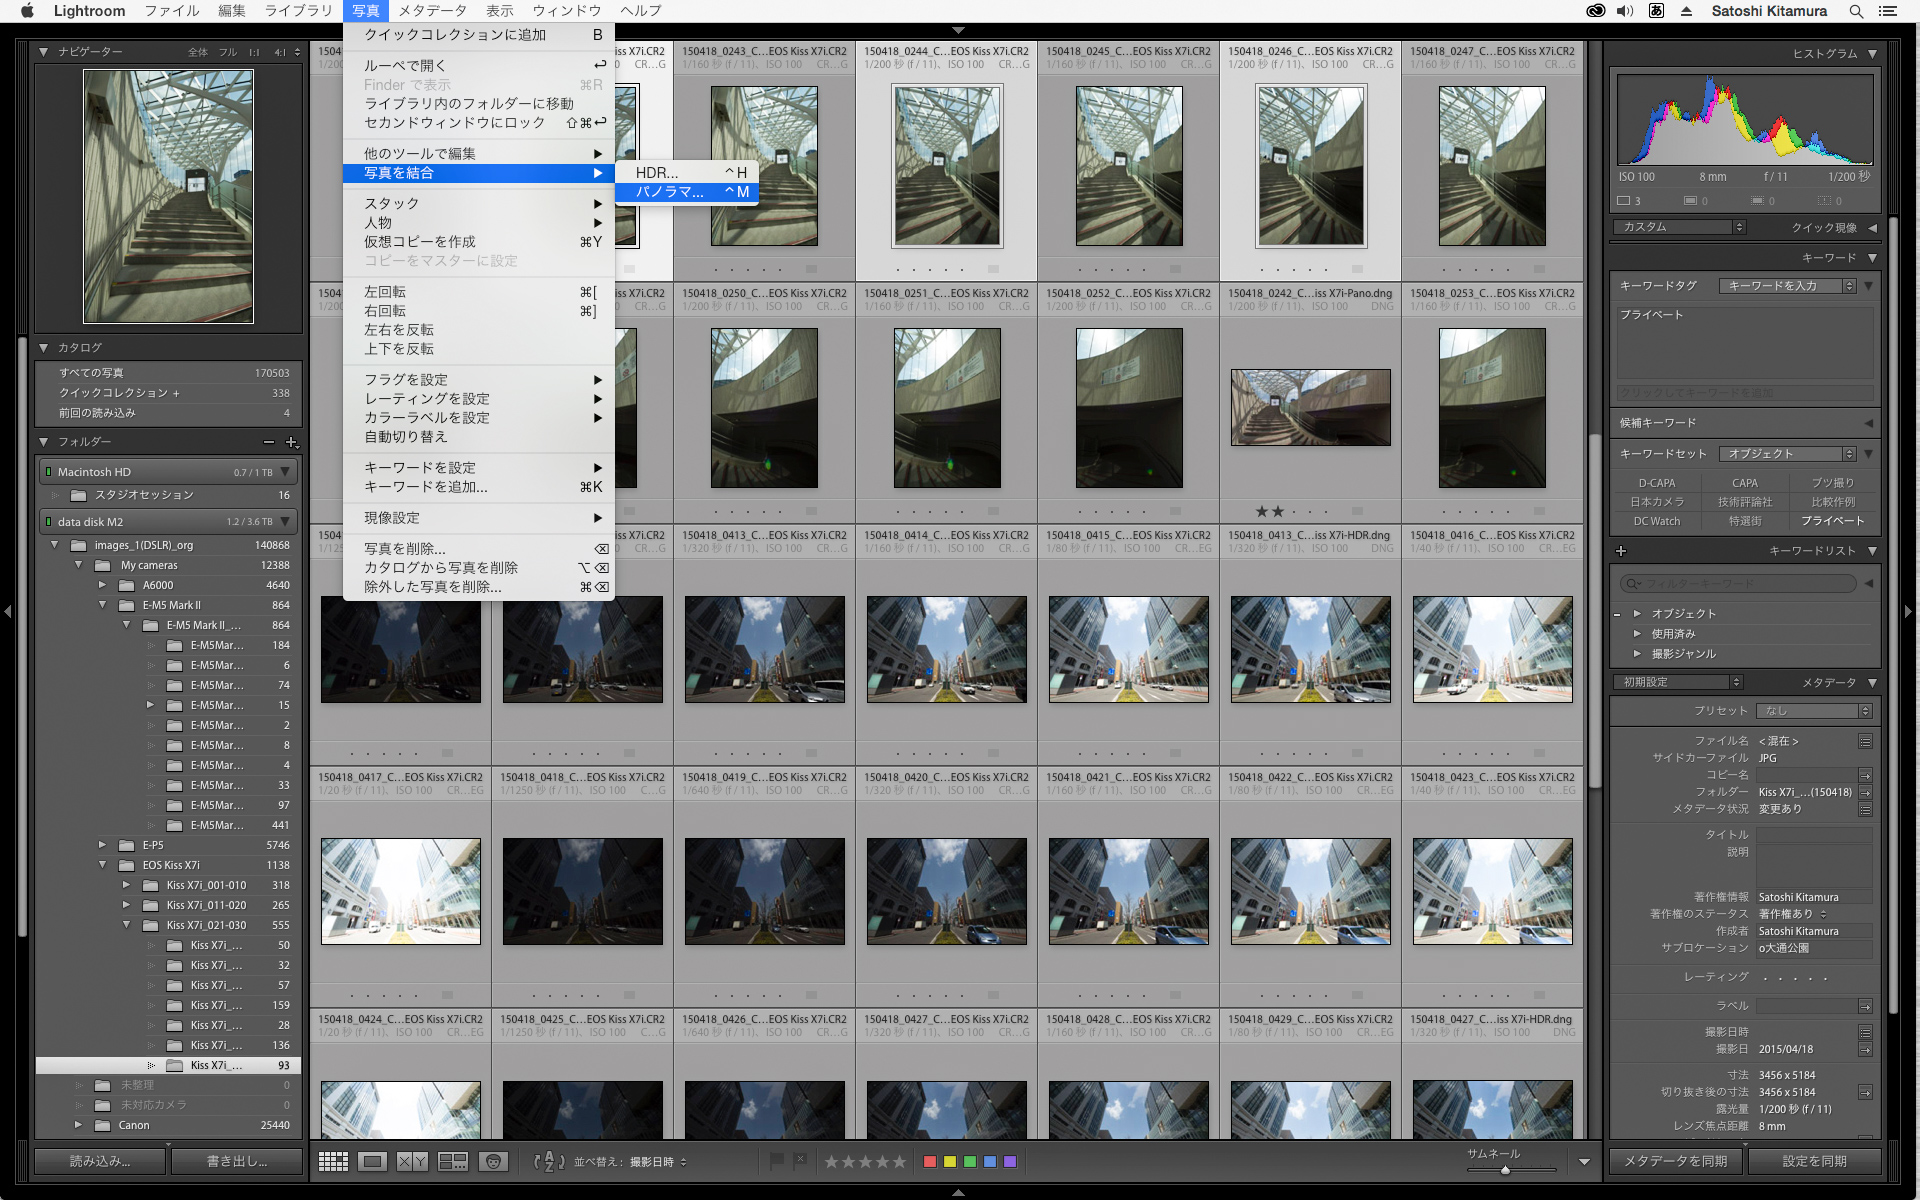Open メタデータ menu in menu bar
This screenshot has height=1200, width=1920.
432,11
